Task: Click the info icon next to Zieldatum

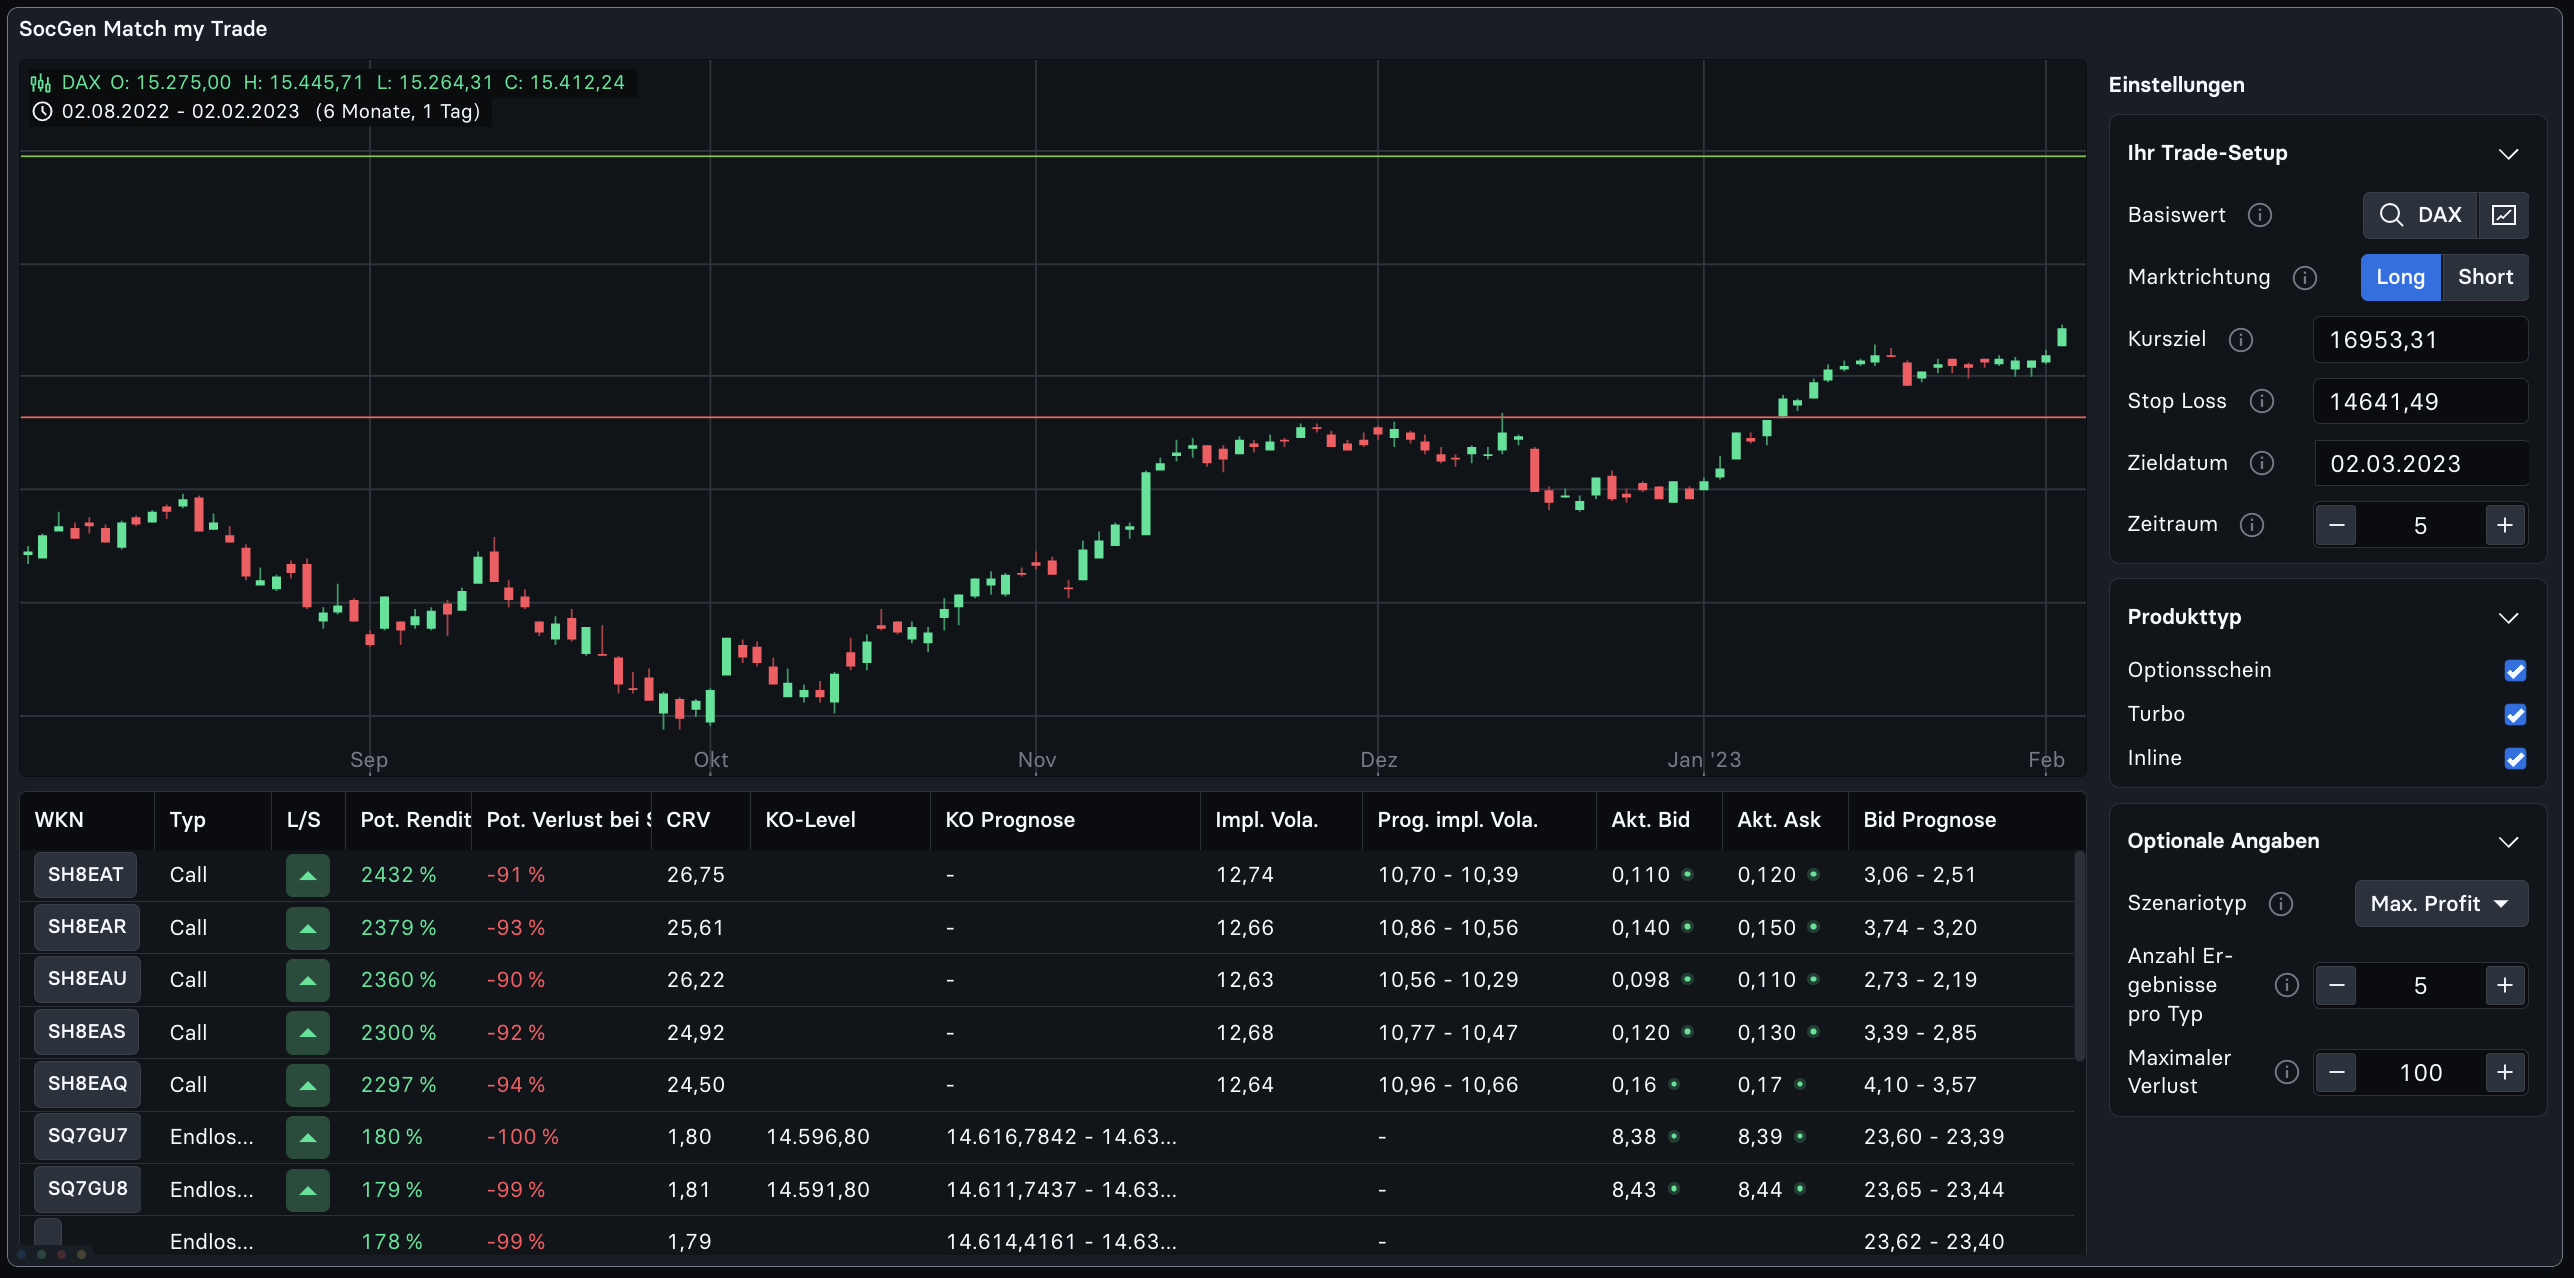Action: coord(2262,463)
